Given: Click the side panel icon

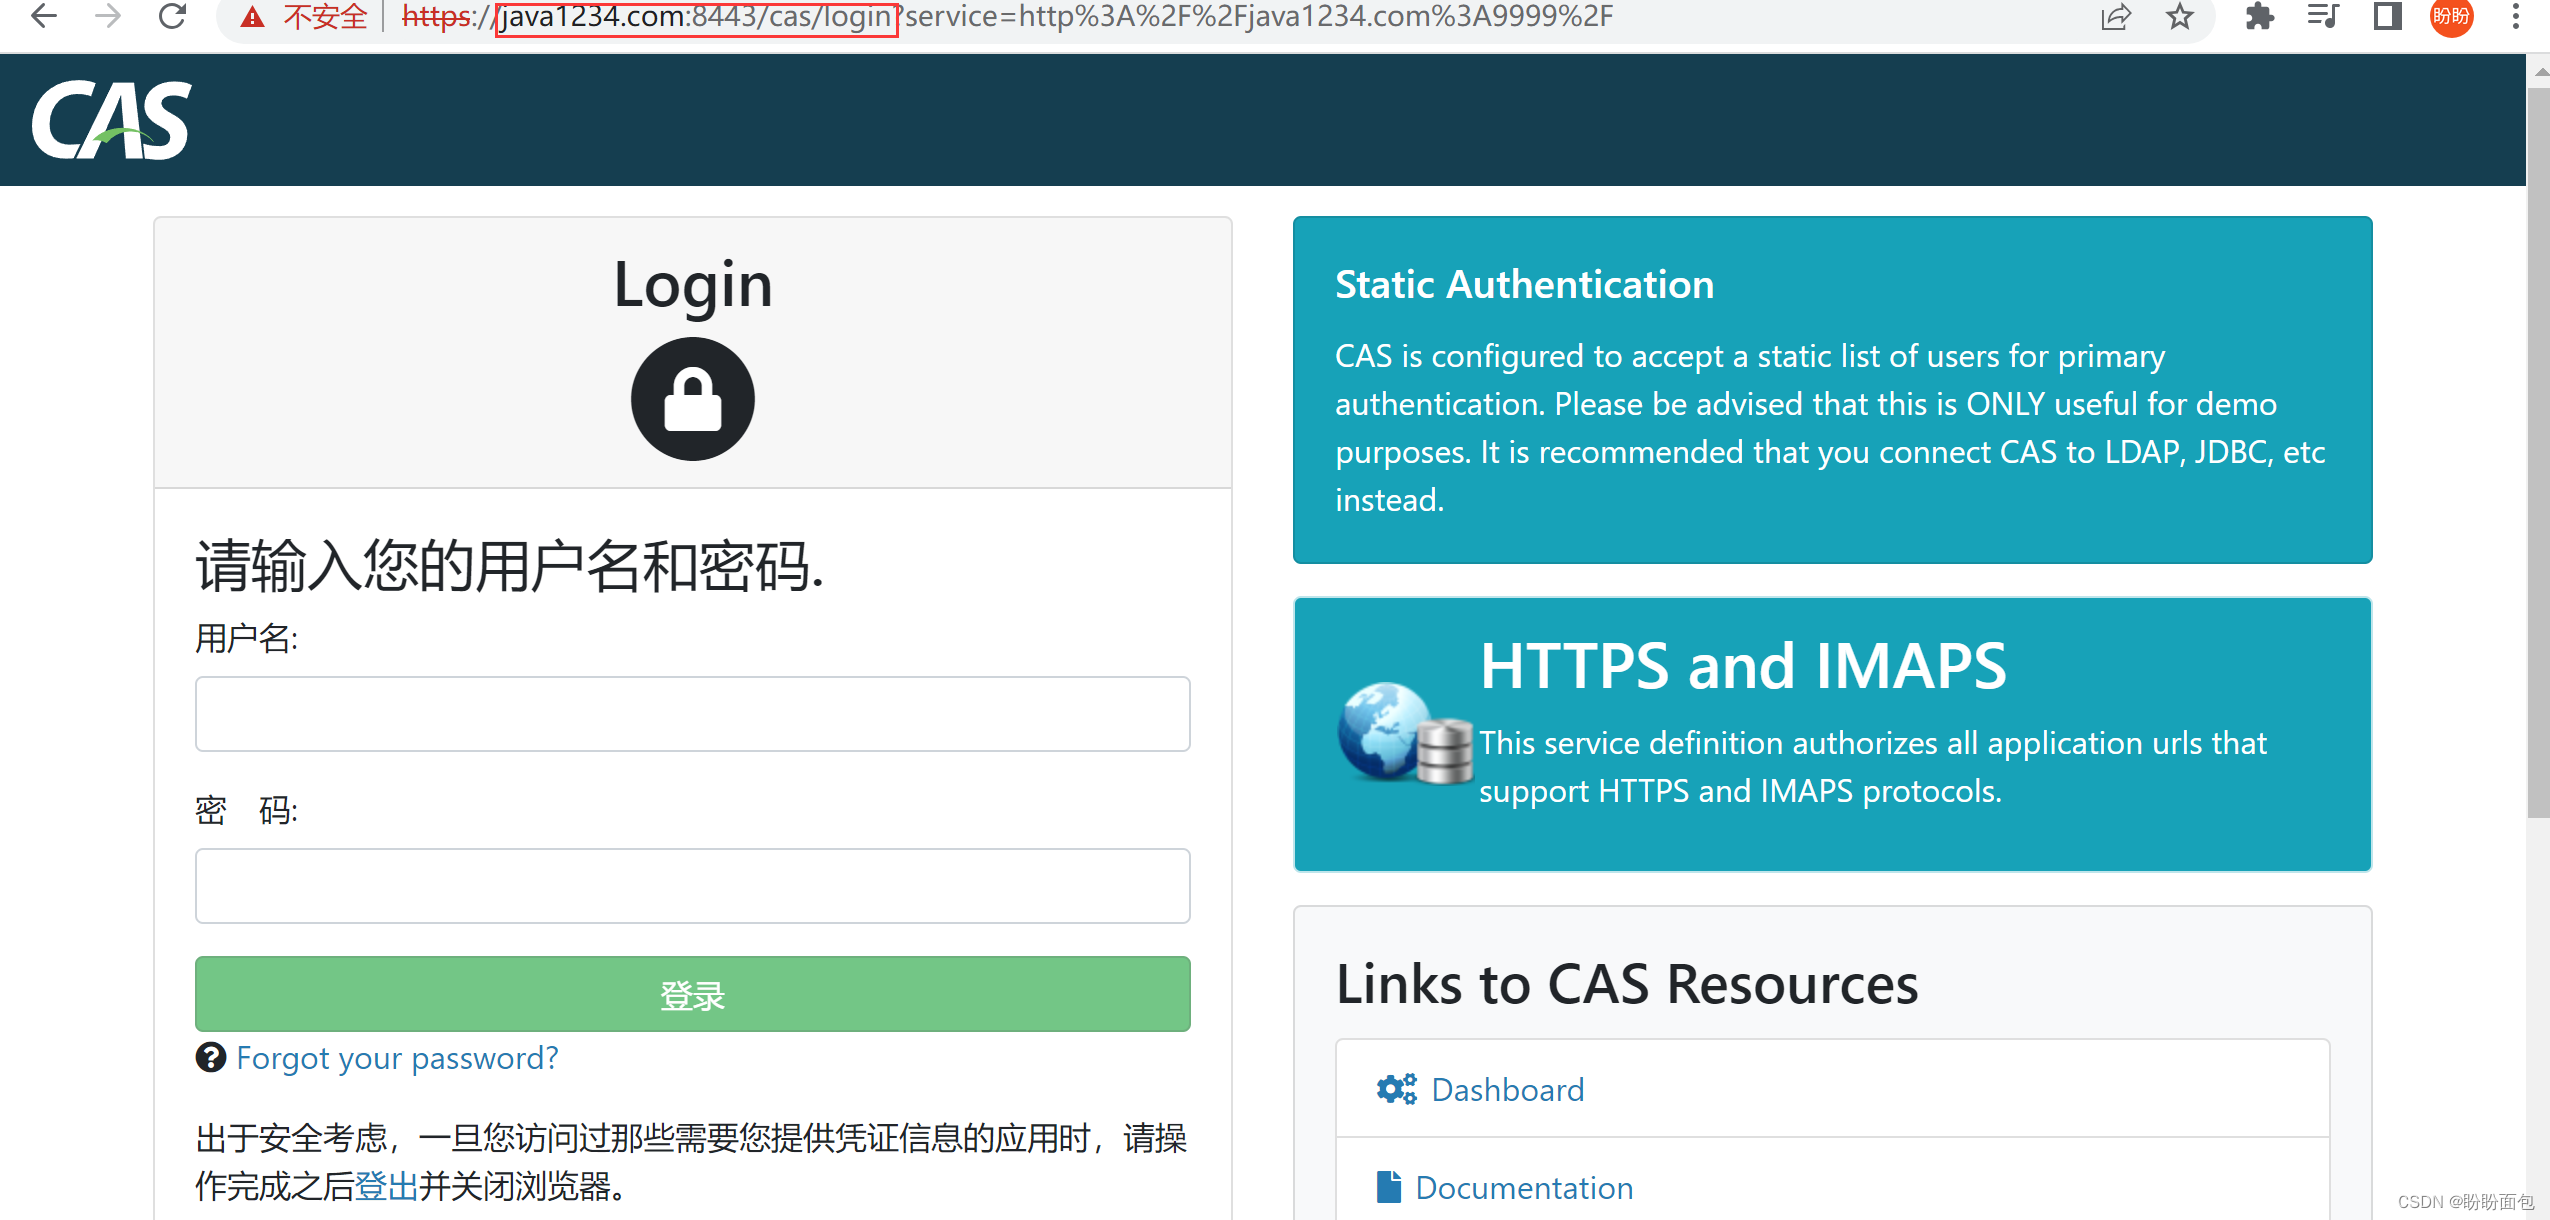Looking at the screenshot, I should (2388, 16).
